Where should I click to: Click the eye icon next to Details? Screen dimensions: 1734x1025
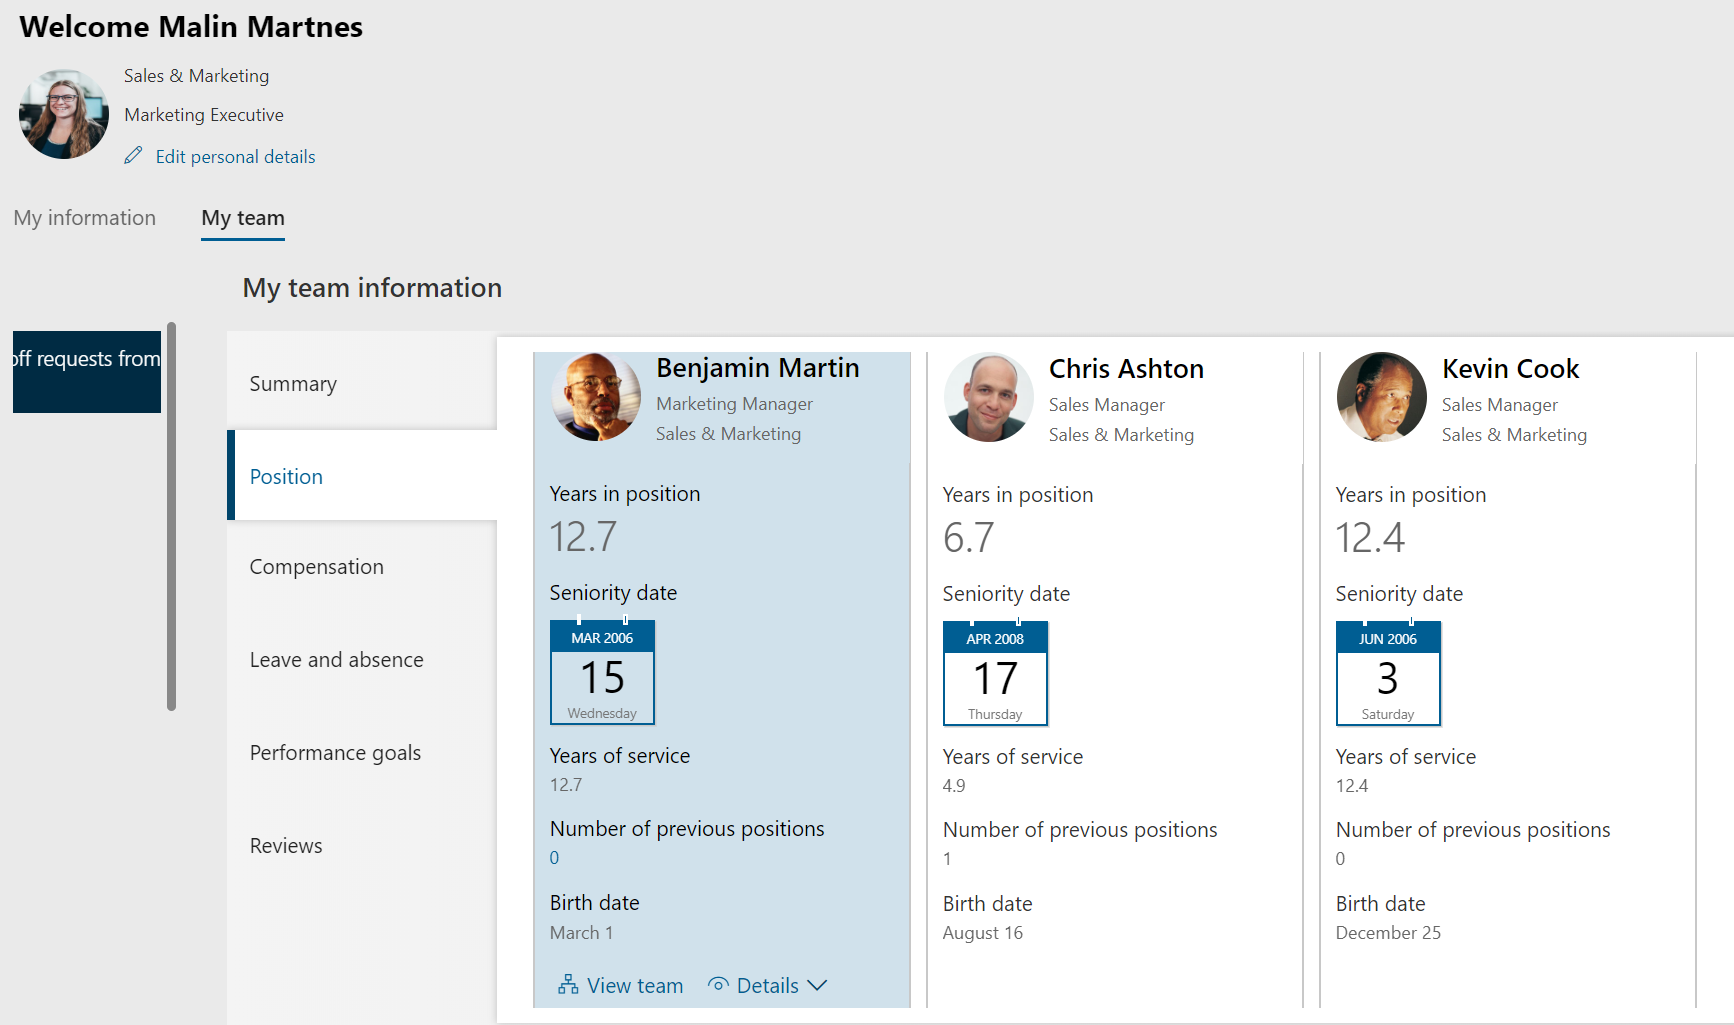coord(718,985)
